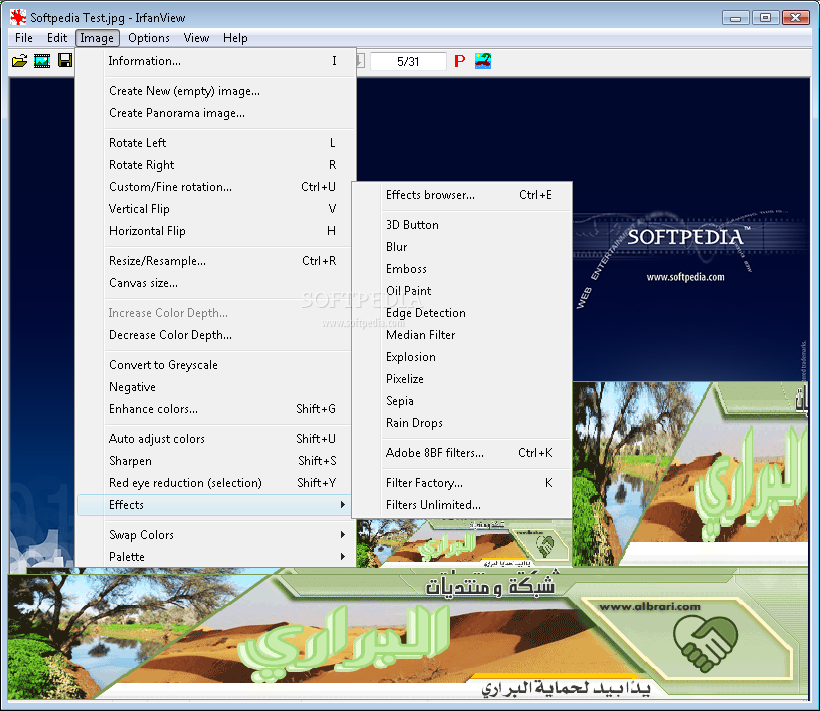
Task: Apply Horizontal Flip
Action: point(216,231)
